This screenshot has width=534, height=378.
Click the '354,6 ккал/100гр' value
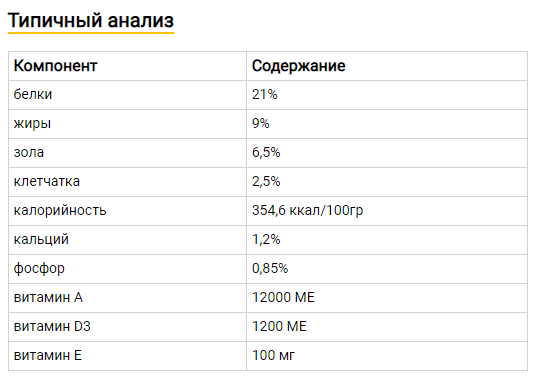(308, 210)
